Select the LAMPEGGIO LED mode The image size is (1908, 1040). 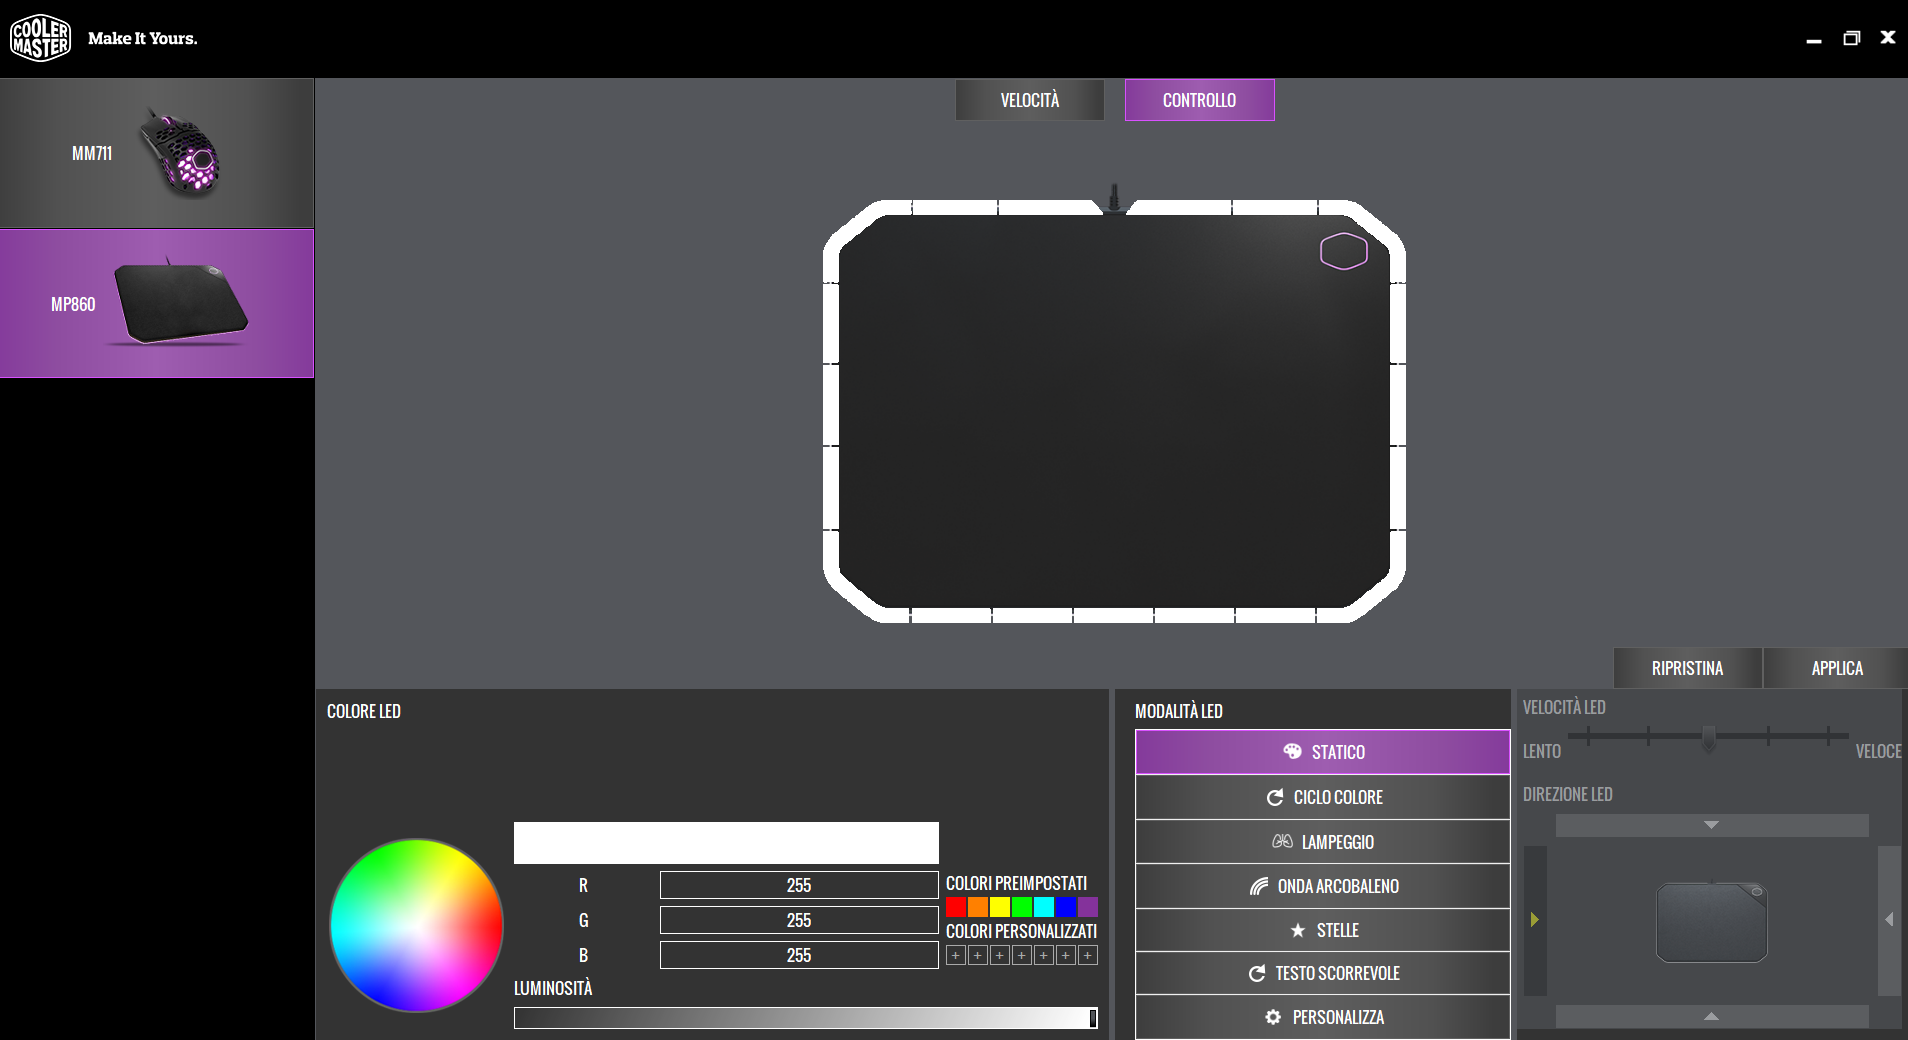[x=1322, y=842]
